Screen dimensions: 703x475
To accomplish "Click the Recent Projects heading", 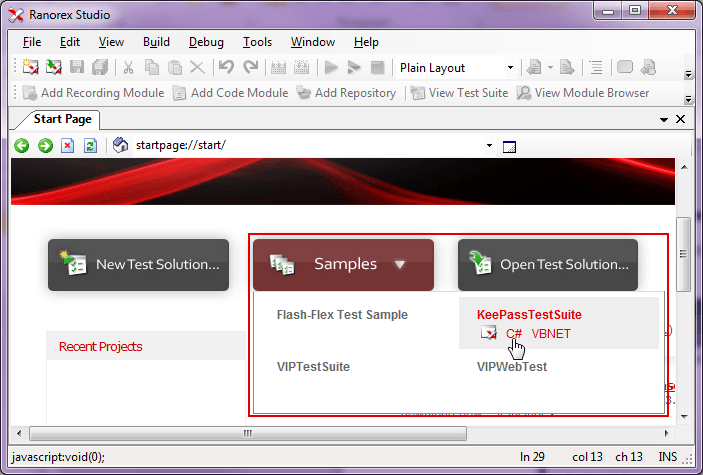I will [100, 346].
